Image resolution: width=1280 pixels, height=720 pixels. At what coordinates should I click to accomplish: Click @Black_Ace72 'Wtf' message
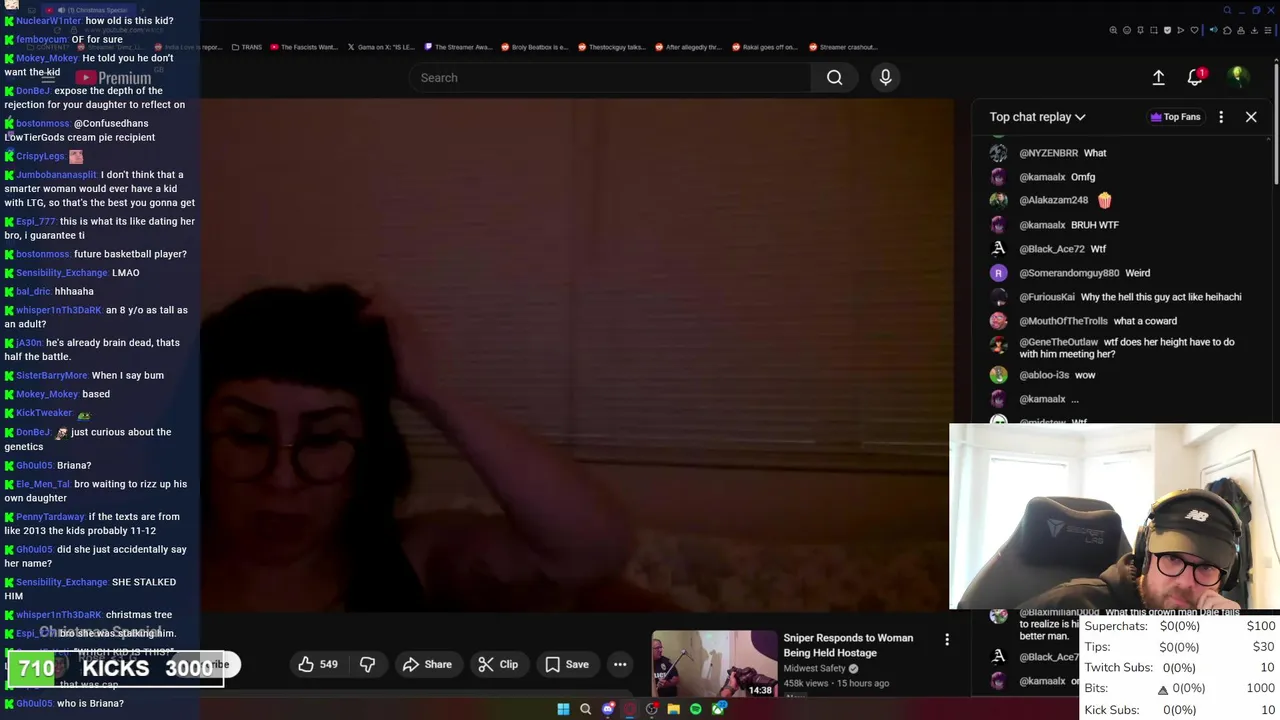[x=1062, y=249]
